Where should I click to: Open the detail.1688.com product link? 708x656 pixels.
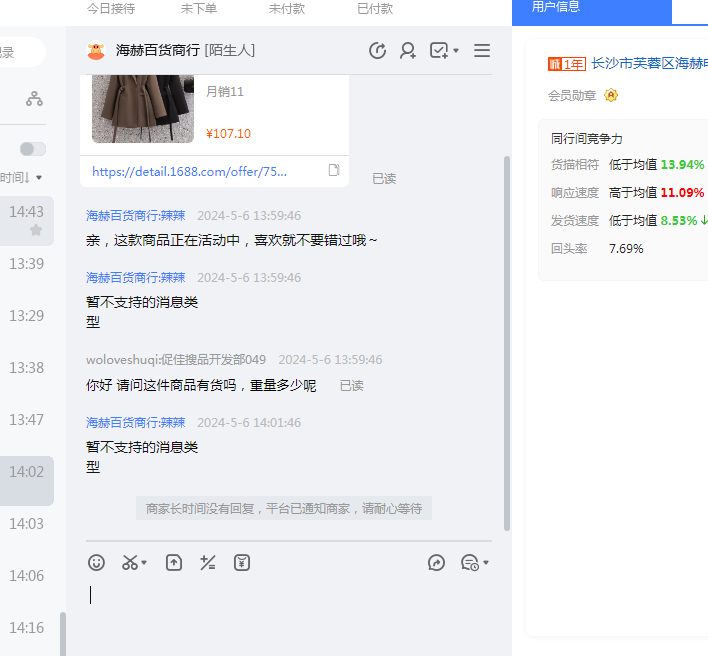(189, 171)
